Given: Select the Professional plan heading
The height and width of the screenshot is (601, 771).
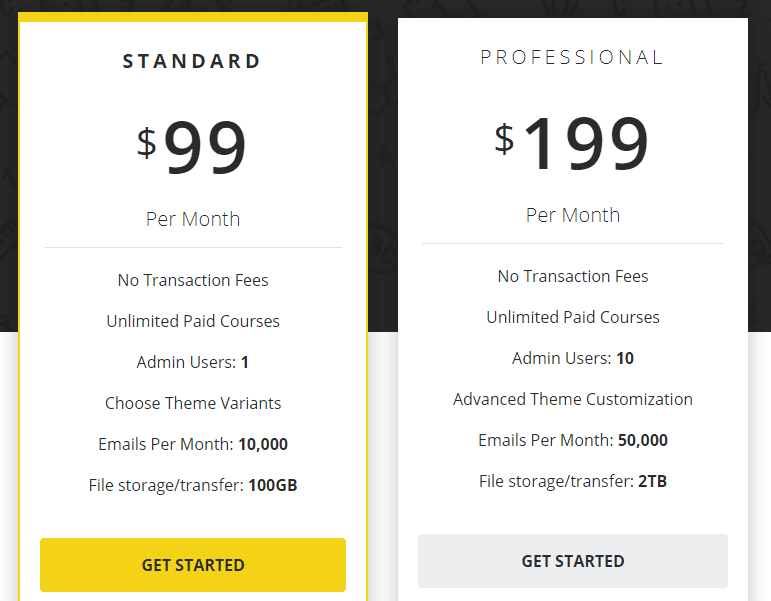Looking at the screenshot, I should 572,57.
